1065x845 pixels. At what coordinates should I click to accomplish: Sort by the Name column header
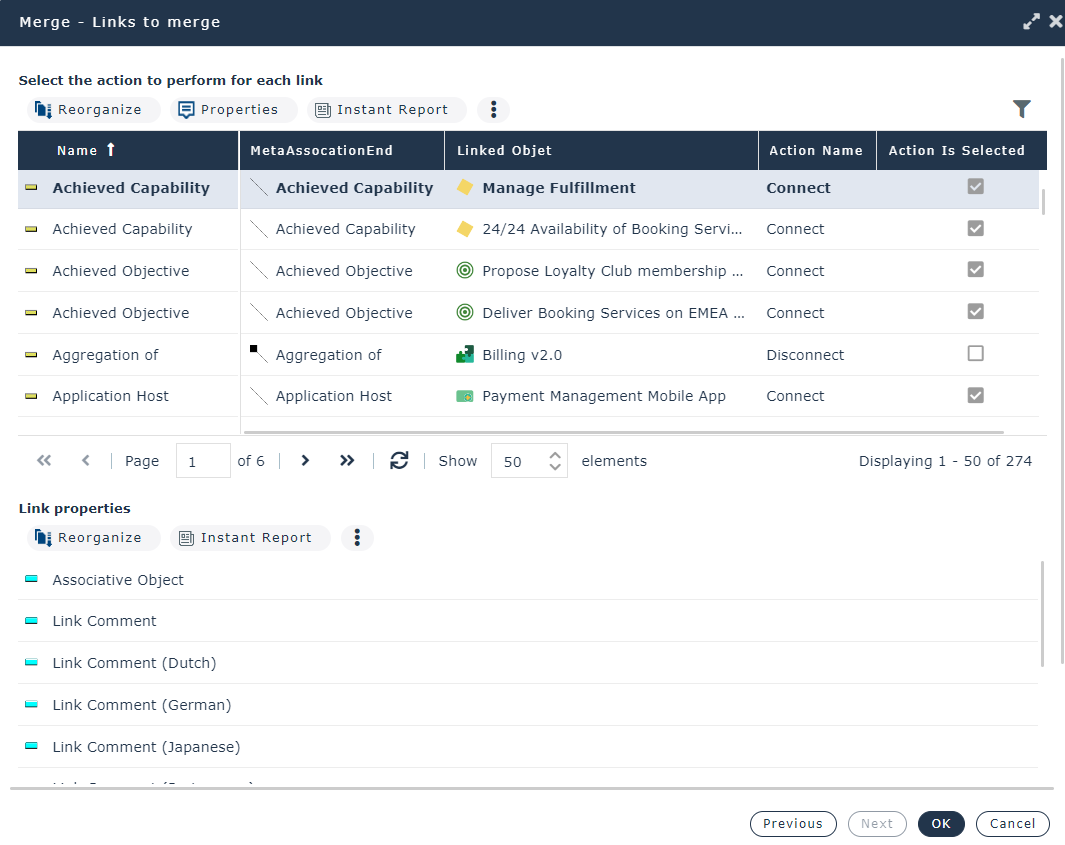coord(78,151)
